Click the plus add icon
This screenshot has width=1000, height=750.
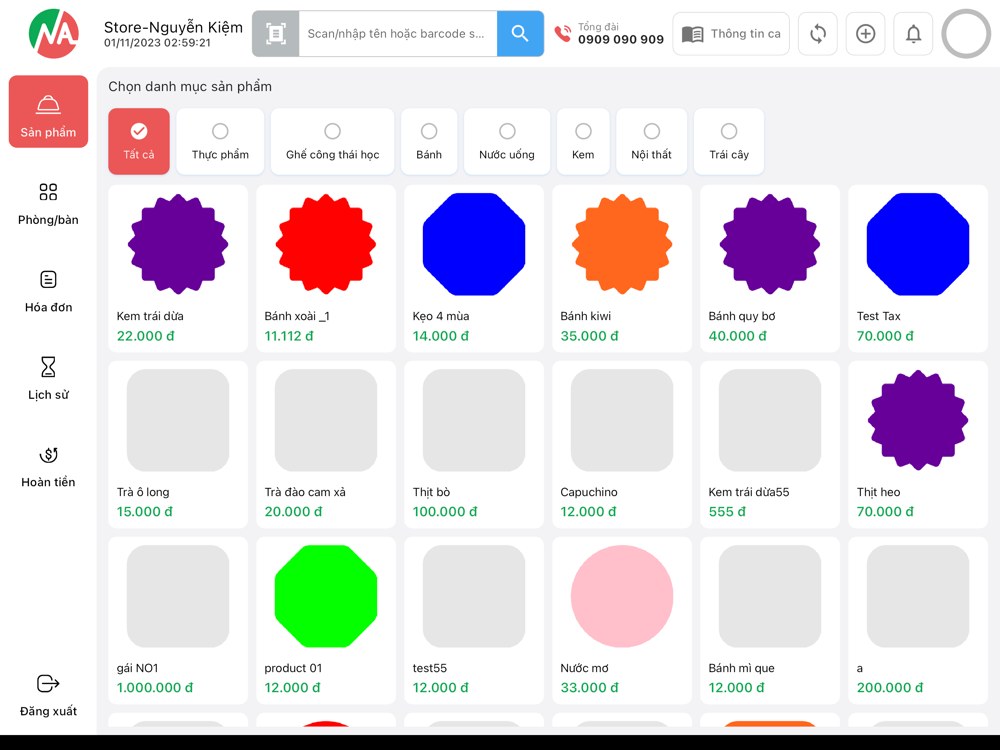[x=865, y=33]
